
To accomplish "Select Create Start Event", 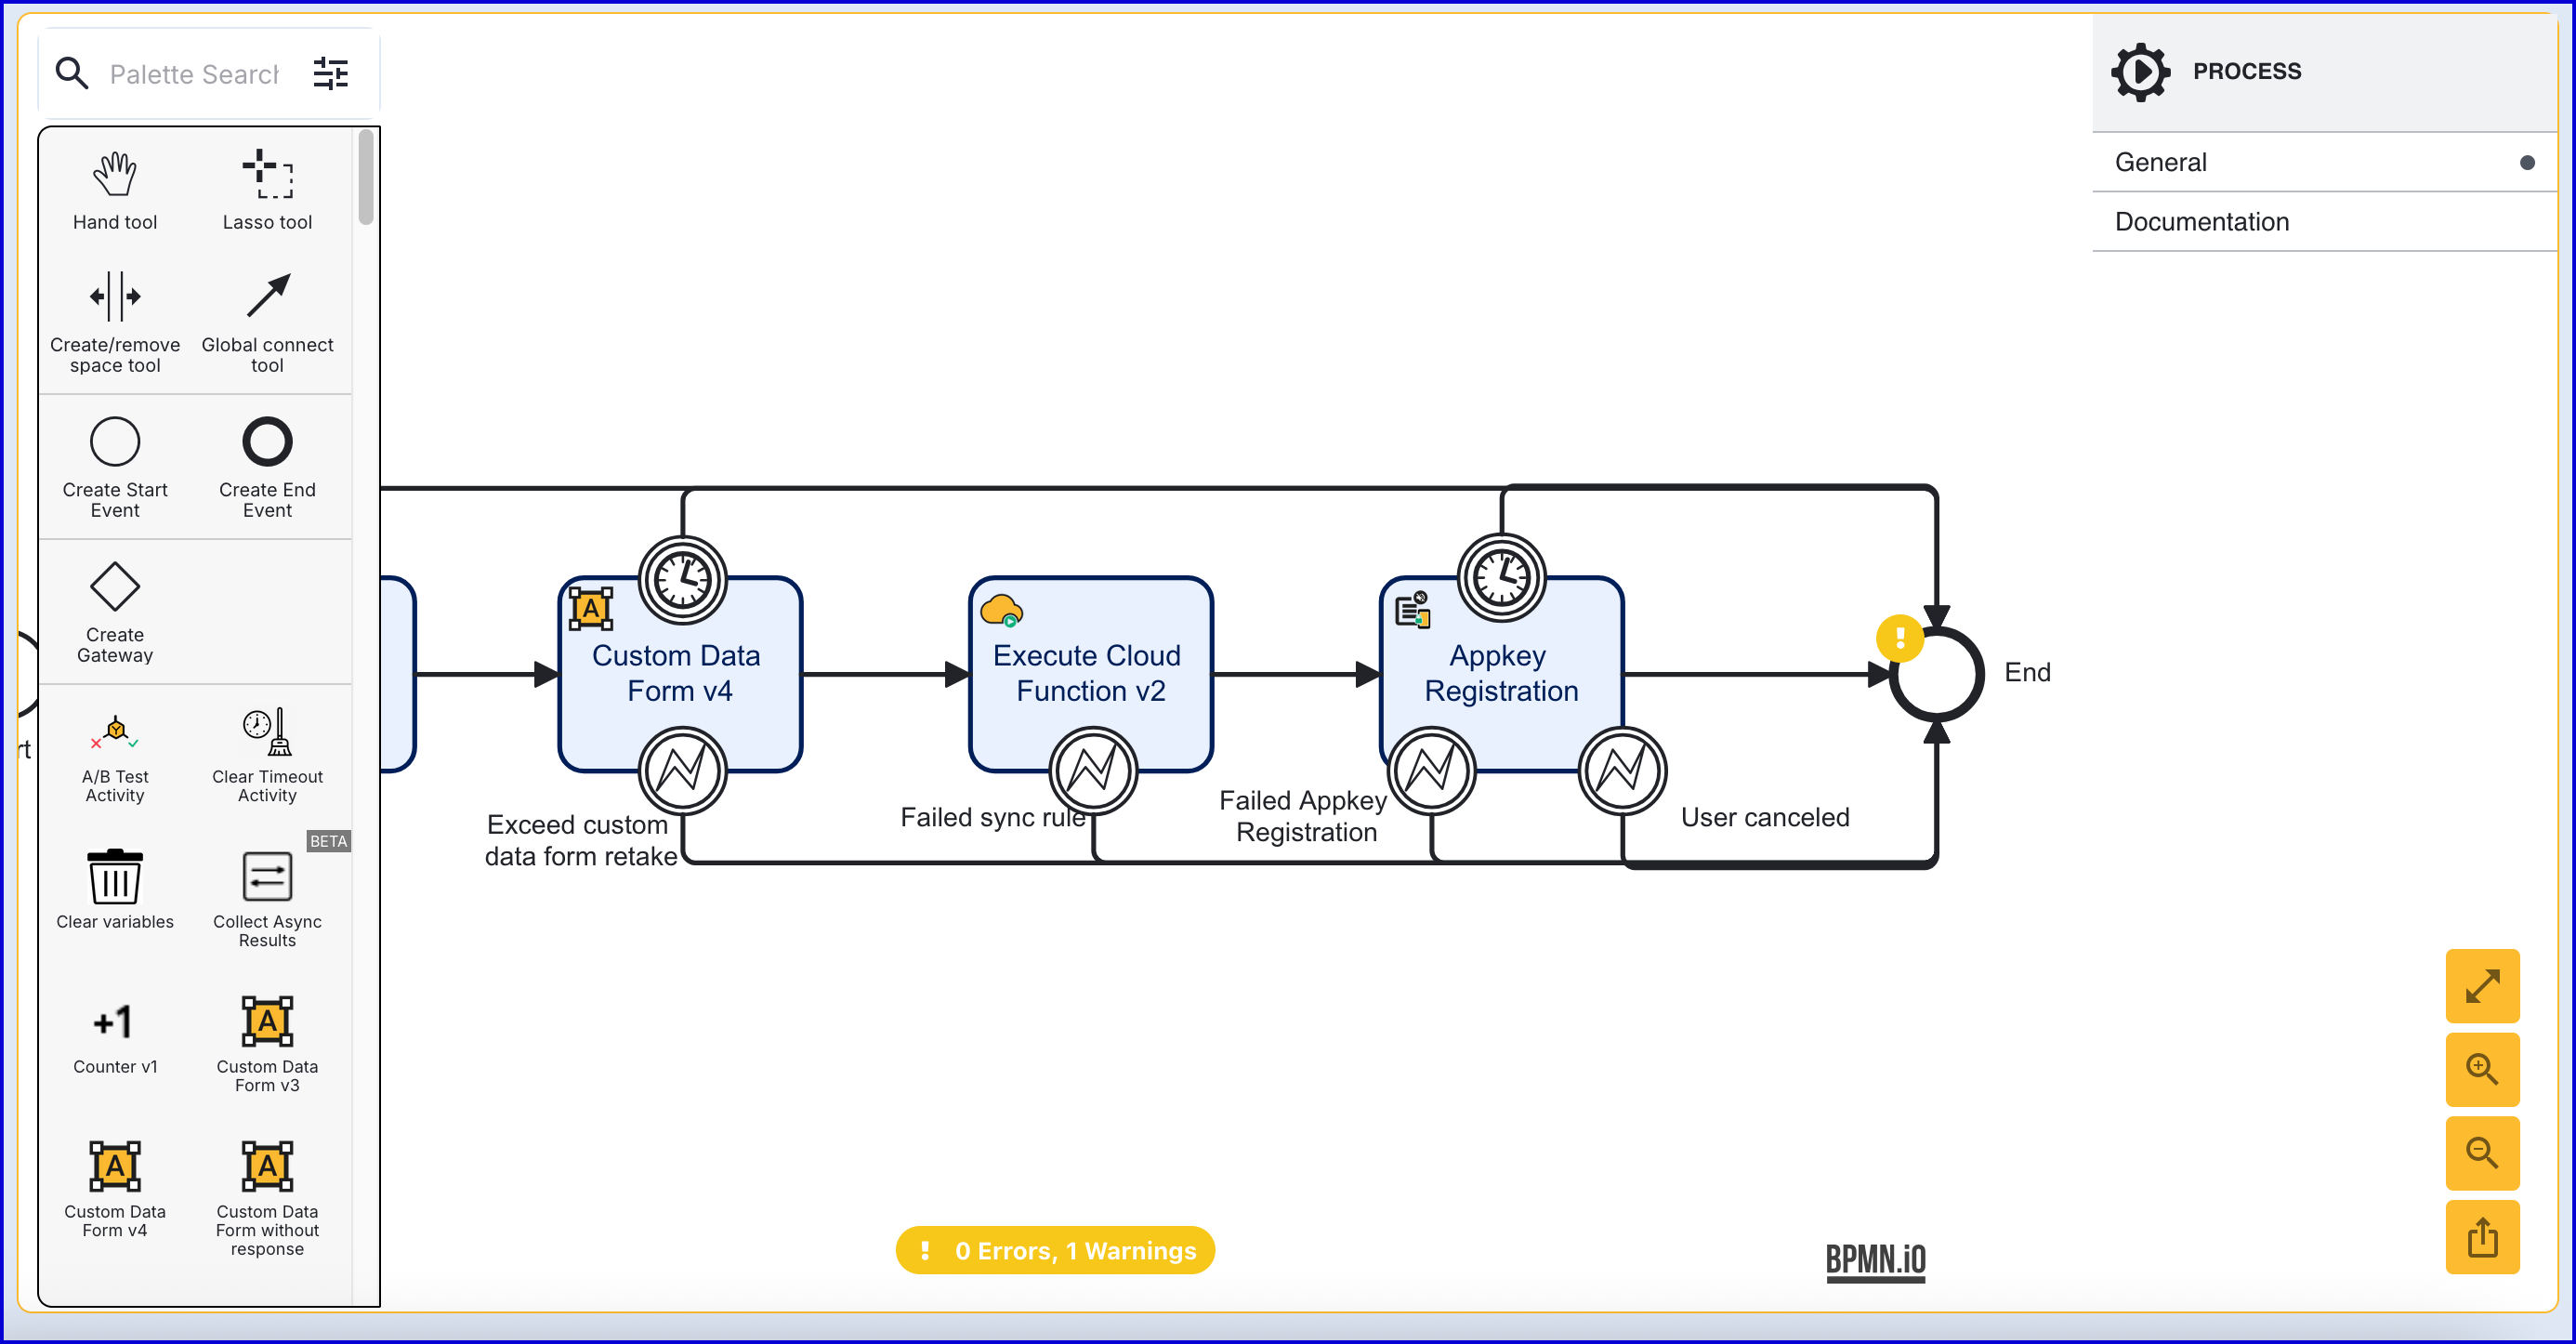I will 115,442.
